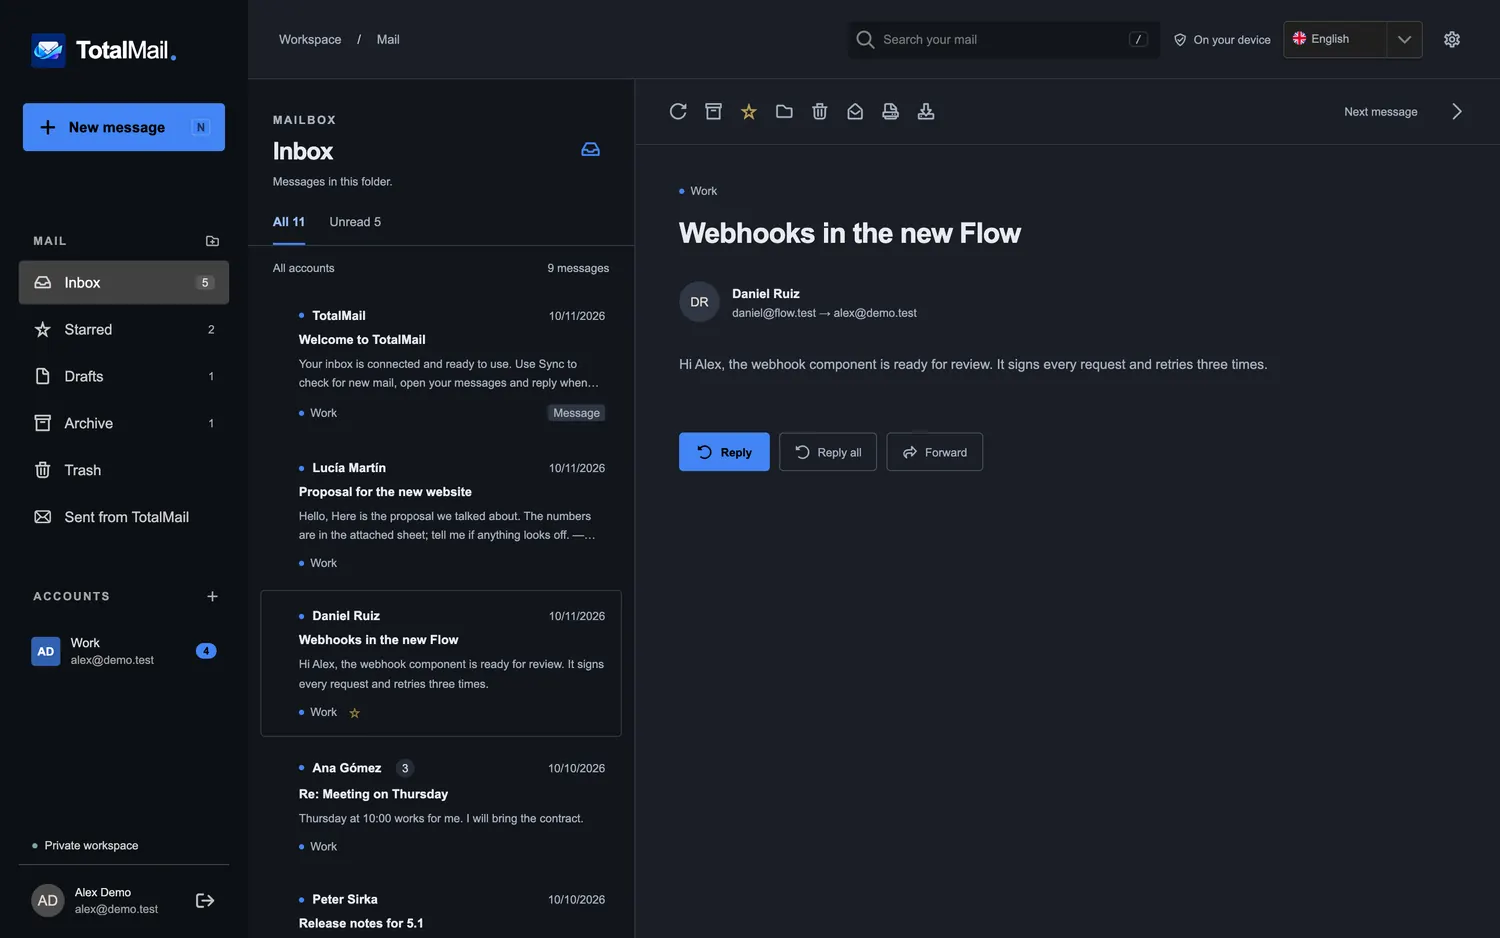Screen dimensions: 1500x938
Task: Open Lucía Martín's Proposal for the new website
Action: point(441,514)
